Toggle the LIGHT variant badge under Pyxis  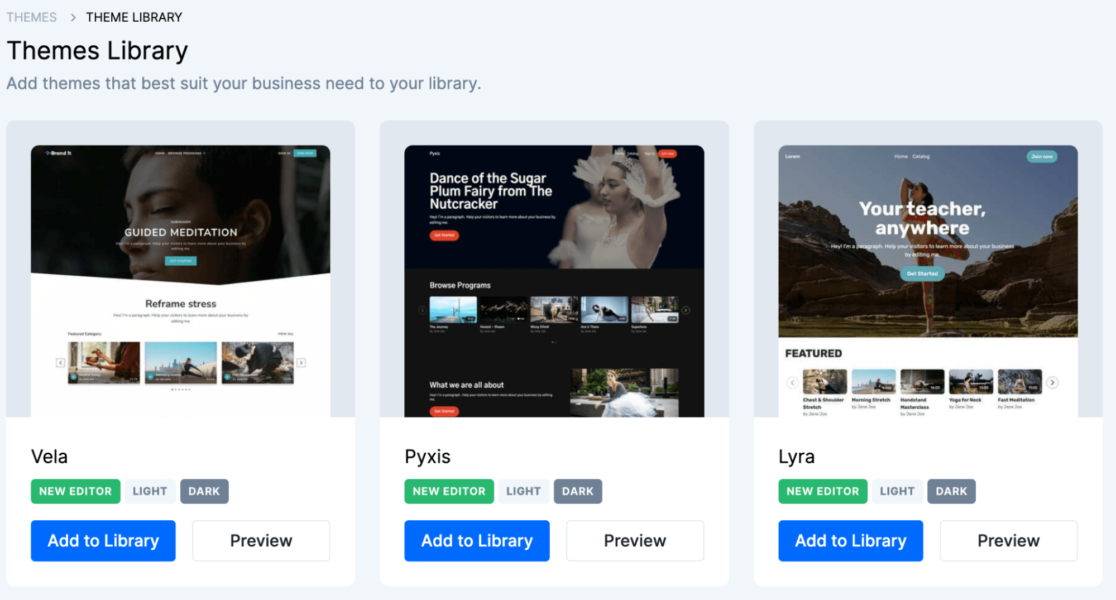point(523,491)
